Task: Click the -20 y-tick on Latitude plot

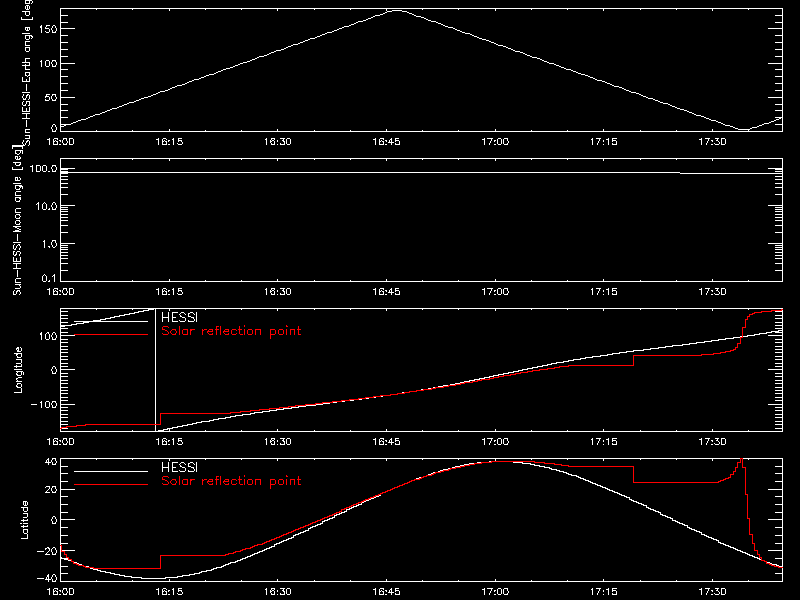Action: pos(47,551)
